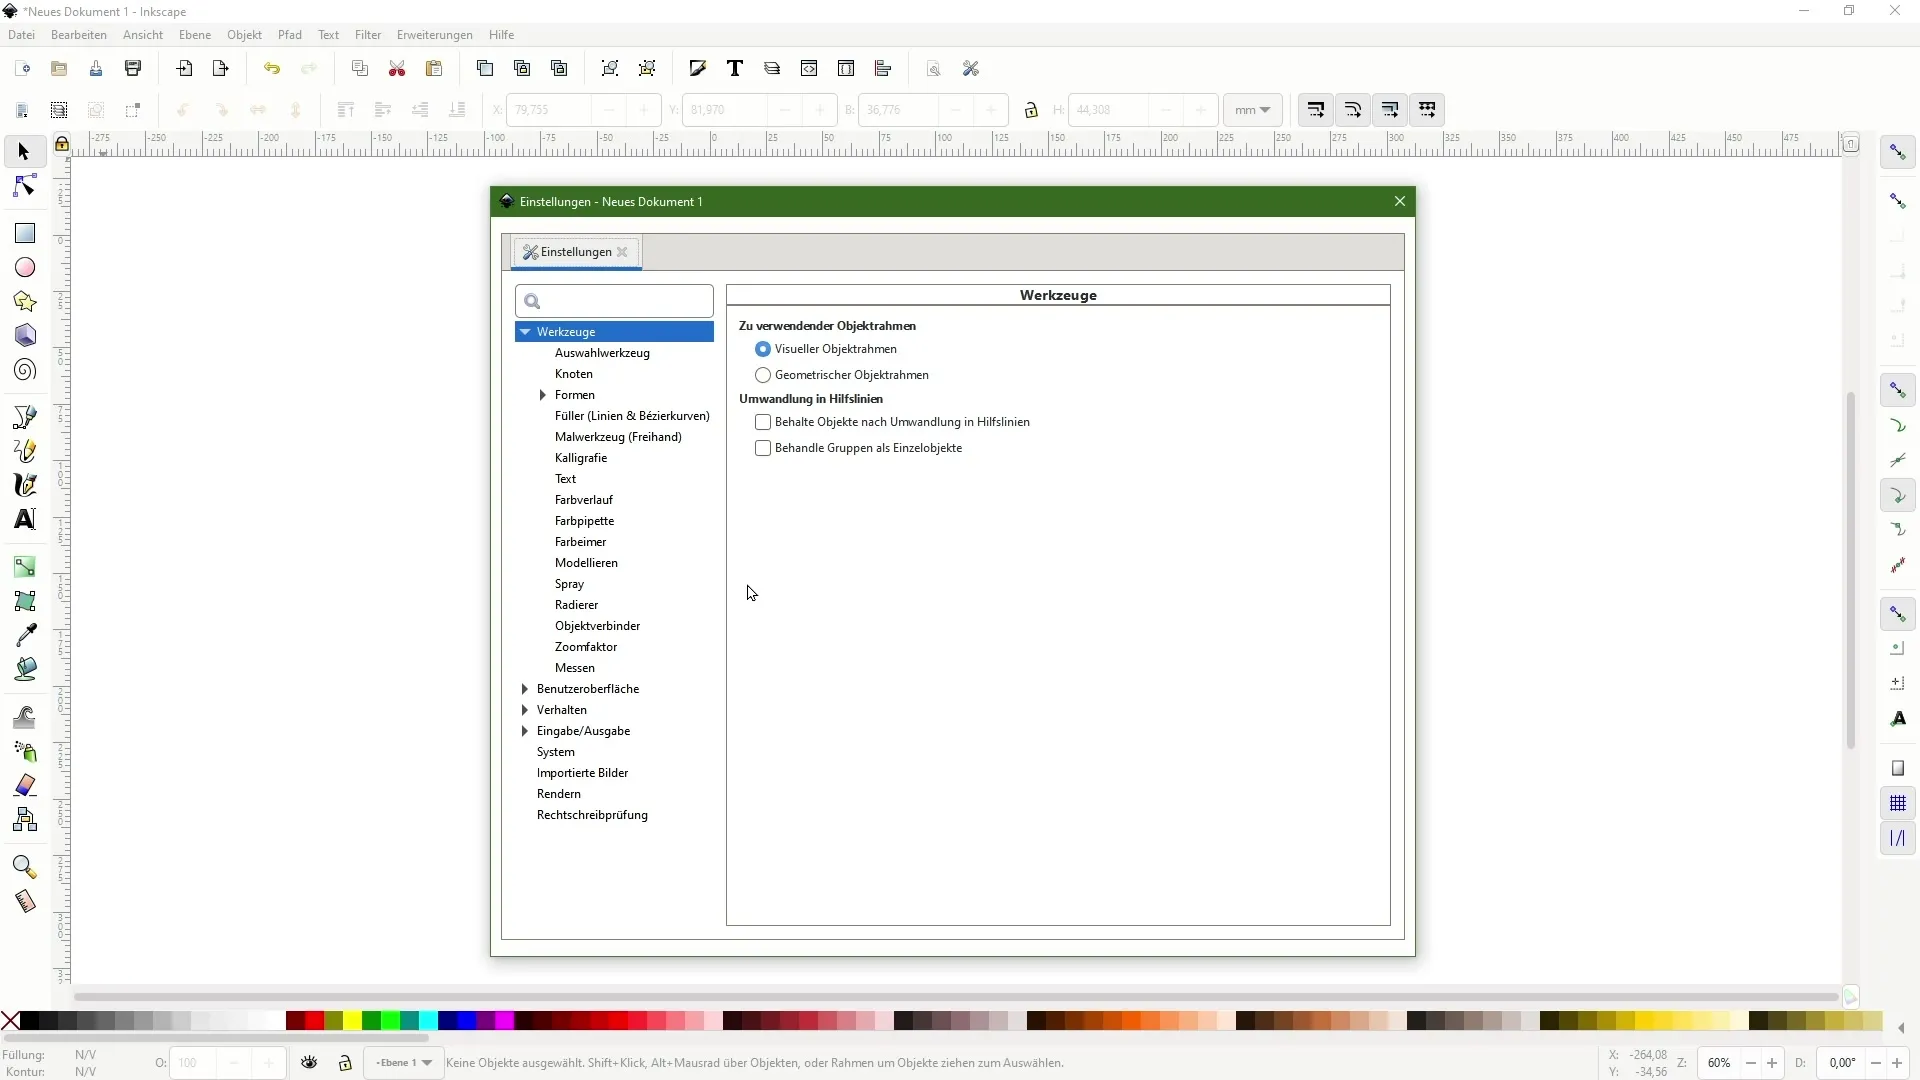Expand the Verhalten tree node
The height and width of the screenshot is (1080, 1920).
pos(525,710)
